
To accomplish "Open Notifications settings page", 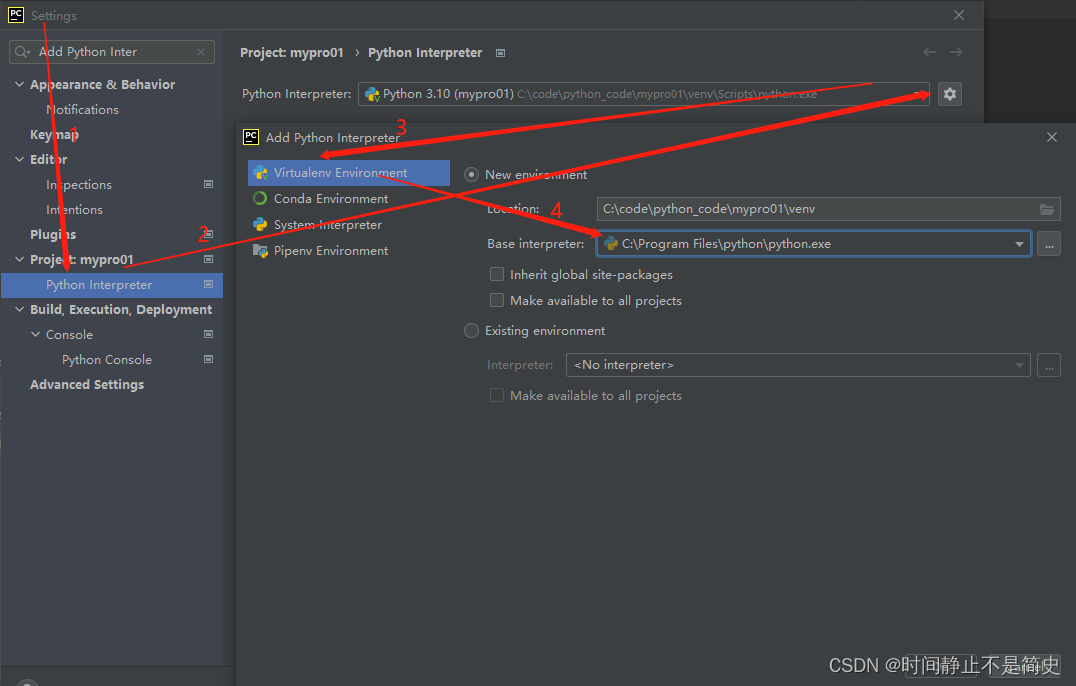I will pyautogui.click(x=82, y=110).
